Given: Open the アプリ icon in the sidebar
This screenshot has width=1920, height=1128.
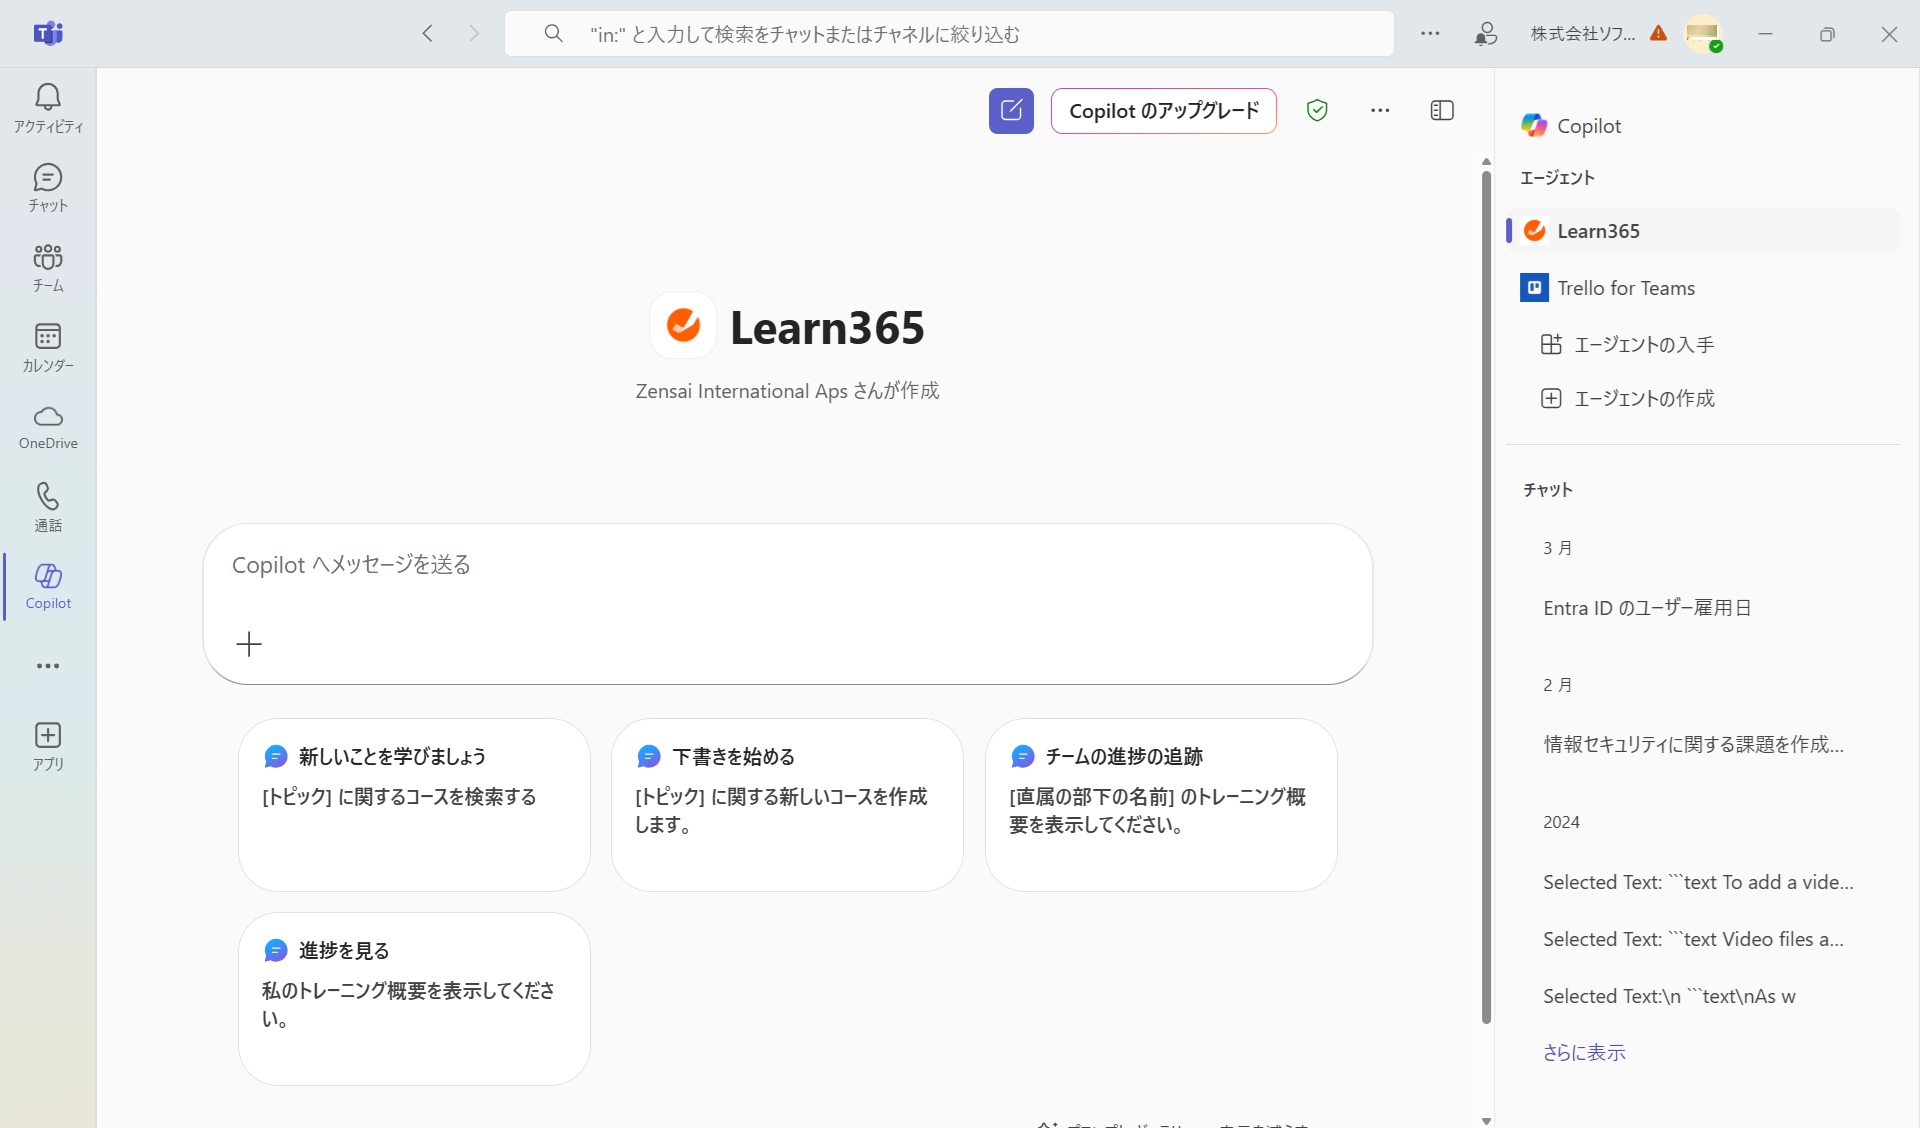Looking at the screenshot, I should tap(47, 745).
